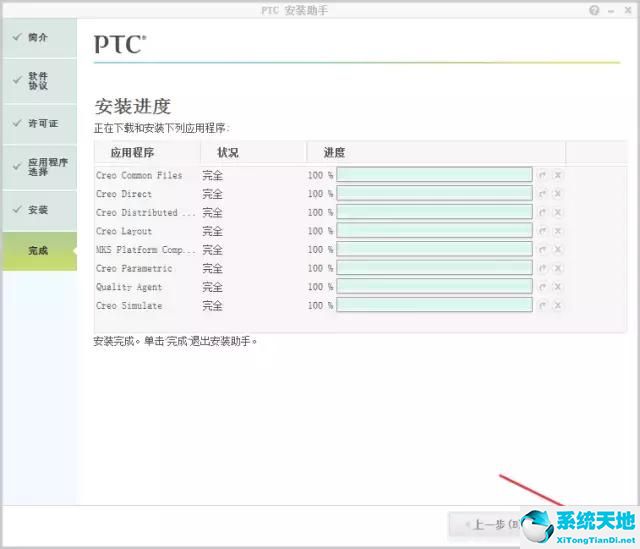Cancel icon for Creo Layout row

(558, 231)
